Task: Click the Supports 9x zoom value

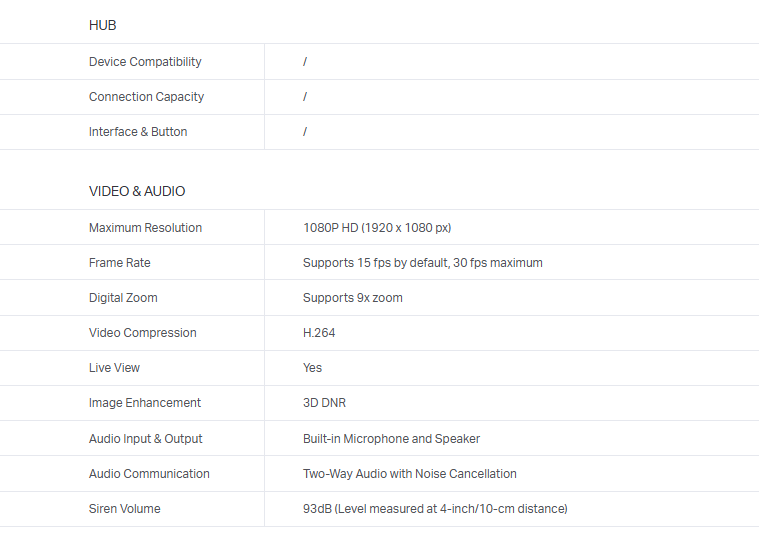Action: (352, 298)
